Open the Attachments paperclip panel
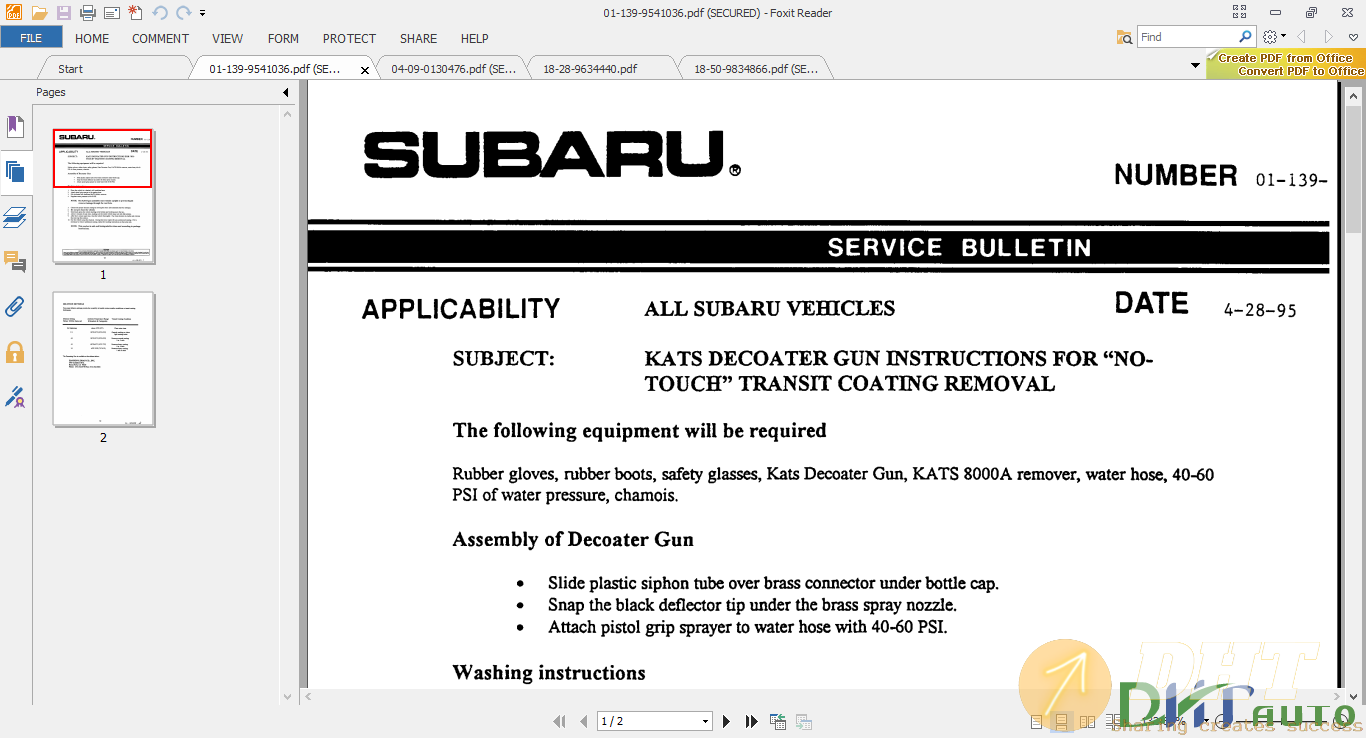 [x=14, y=307]
